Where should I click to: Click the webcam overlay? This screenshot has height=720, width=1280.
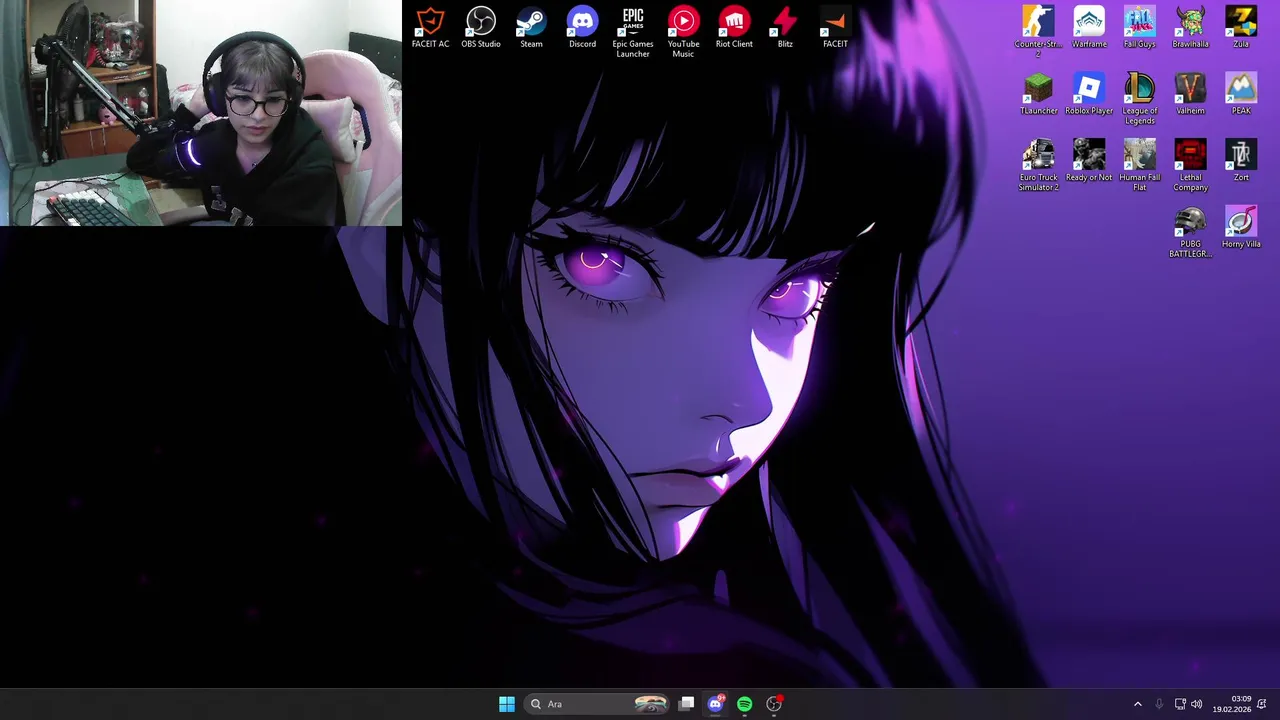point(201,113)
